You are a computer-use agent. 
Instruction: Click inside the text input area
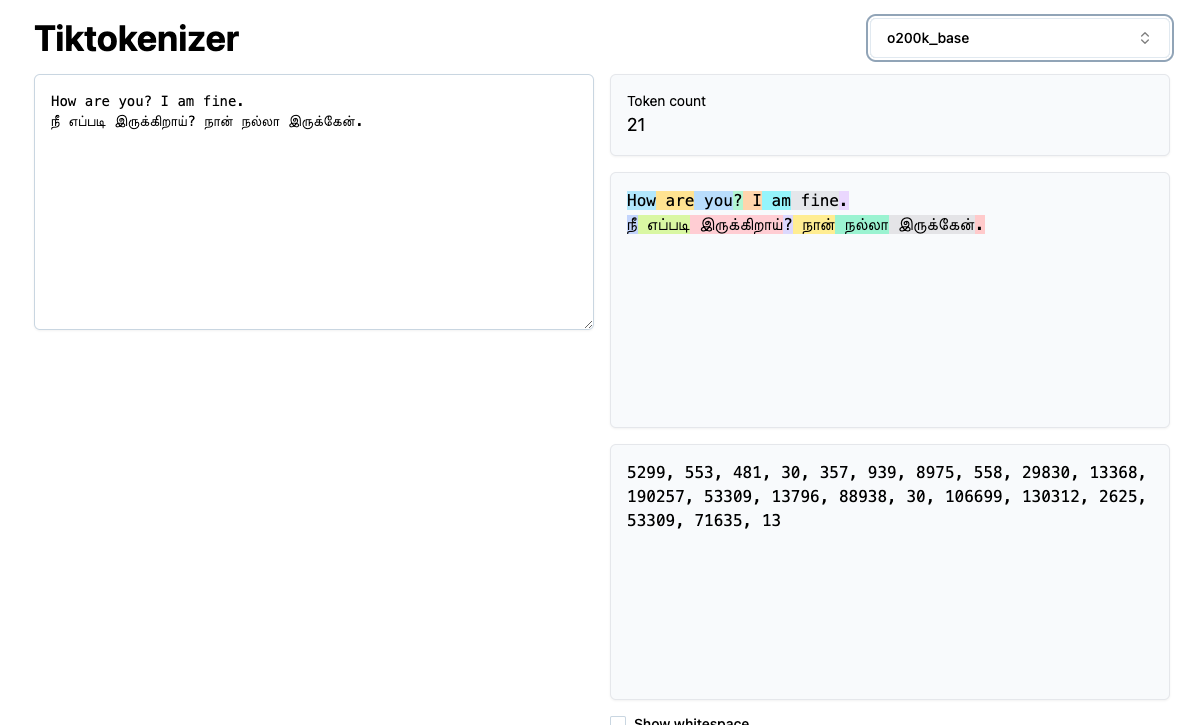click(314, 202)
